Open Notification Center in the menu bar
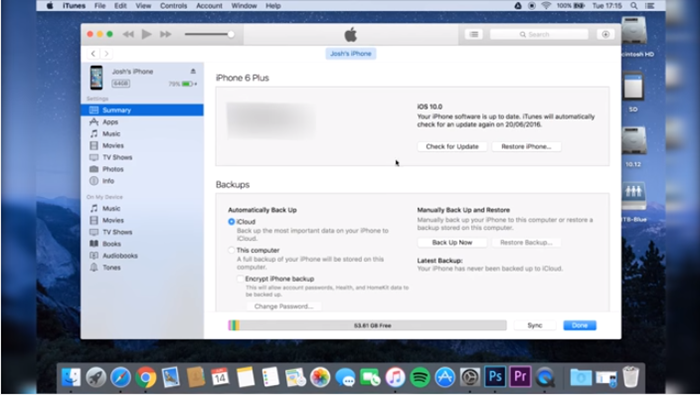The height and width of the screenshot is (395, 700). (x=650, y=6)
